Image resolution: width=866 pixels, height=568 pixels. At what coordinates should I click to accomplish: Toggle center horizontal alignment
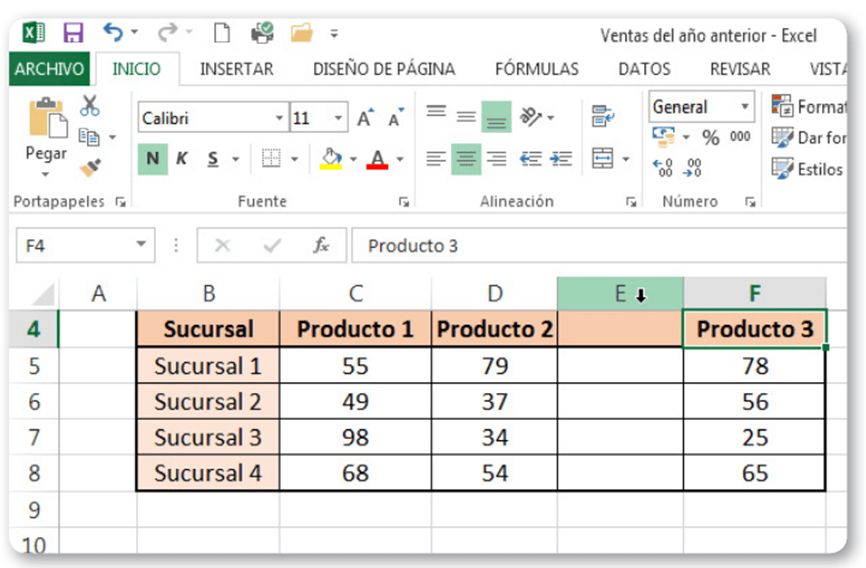(x=466, y=159)
